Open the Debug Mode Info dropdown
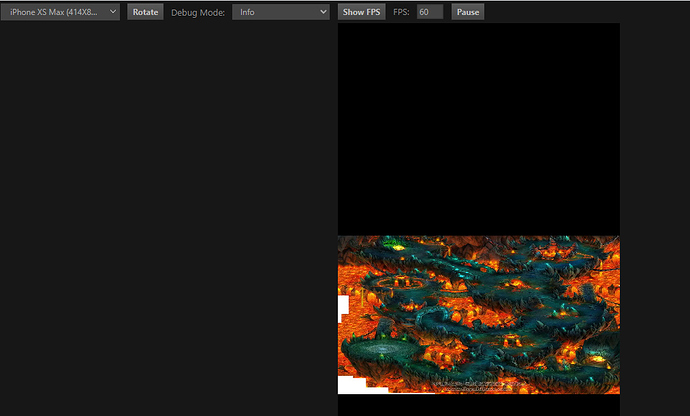 [281, 12]
